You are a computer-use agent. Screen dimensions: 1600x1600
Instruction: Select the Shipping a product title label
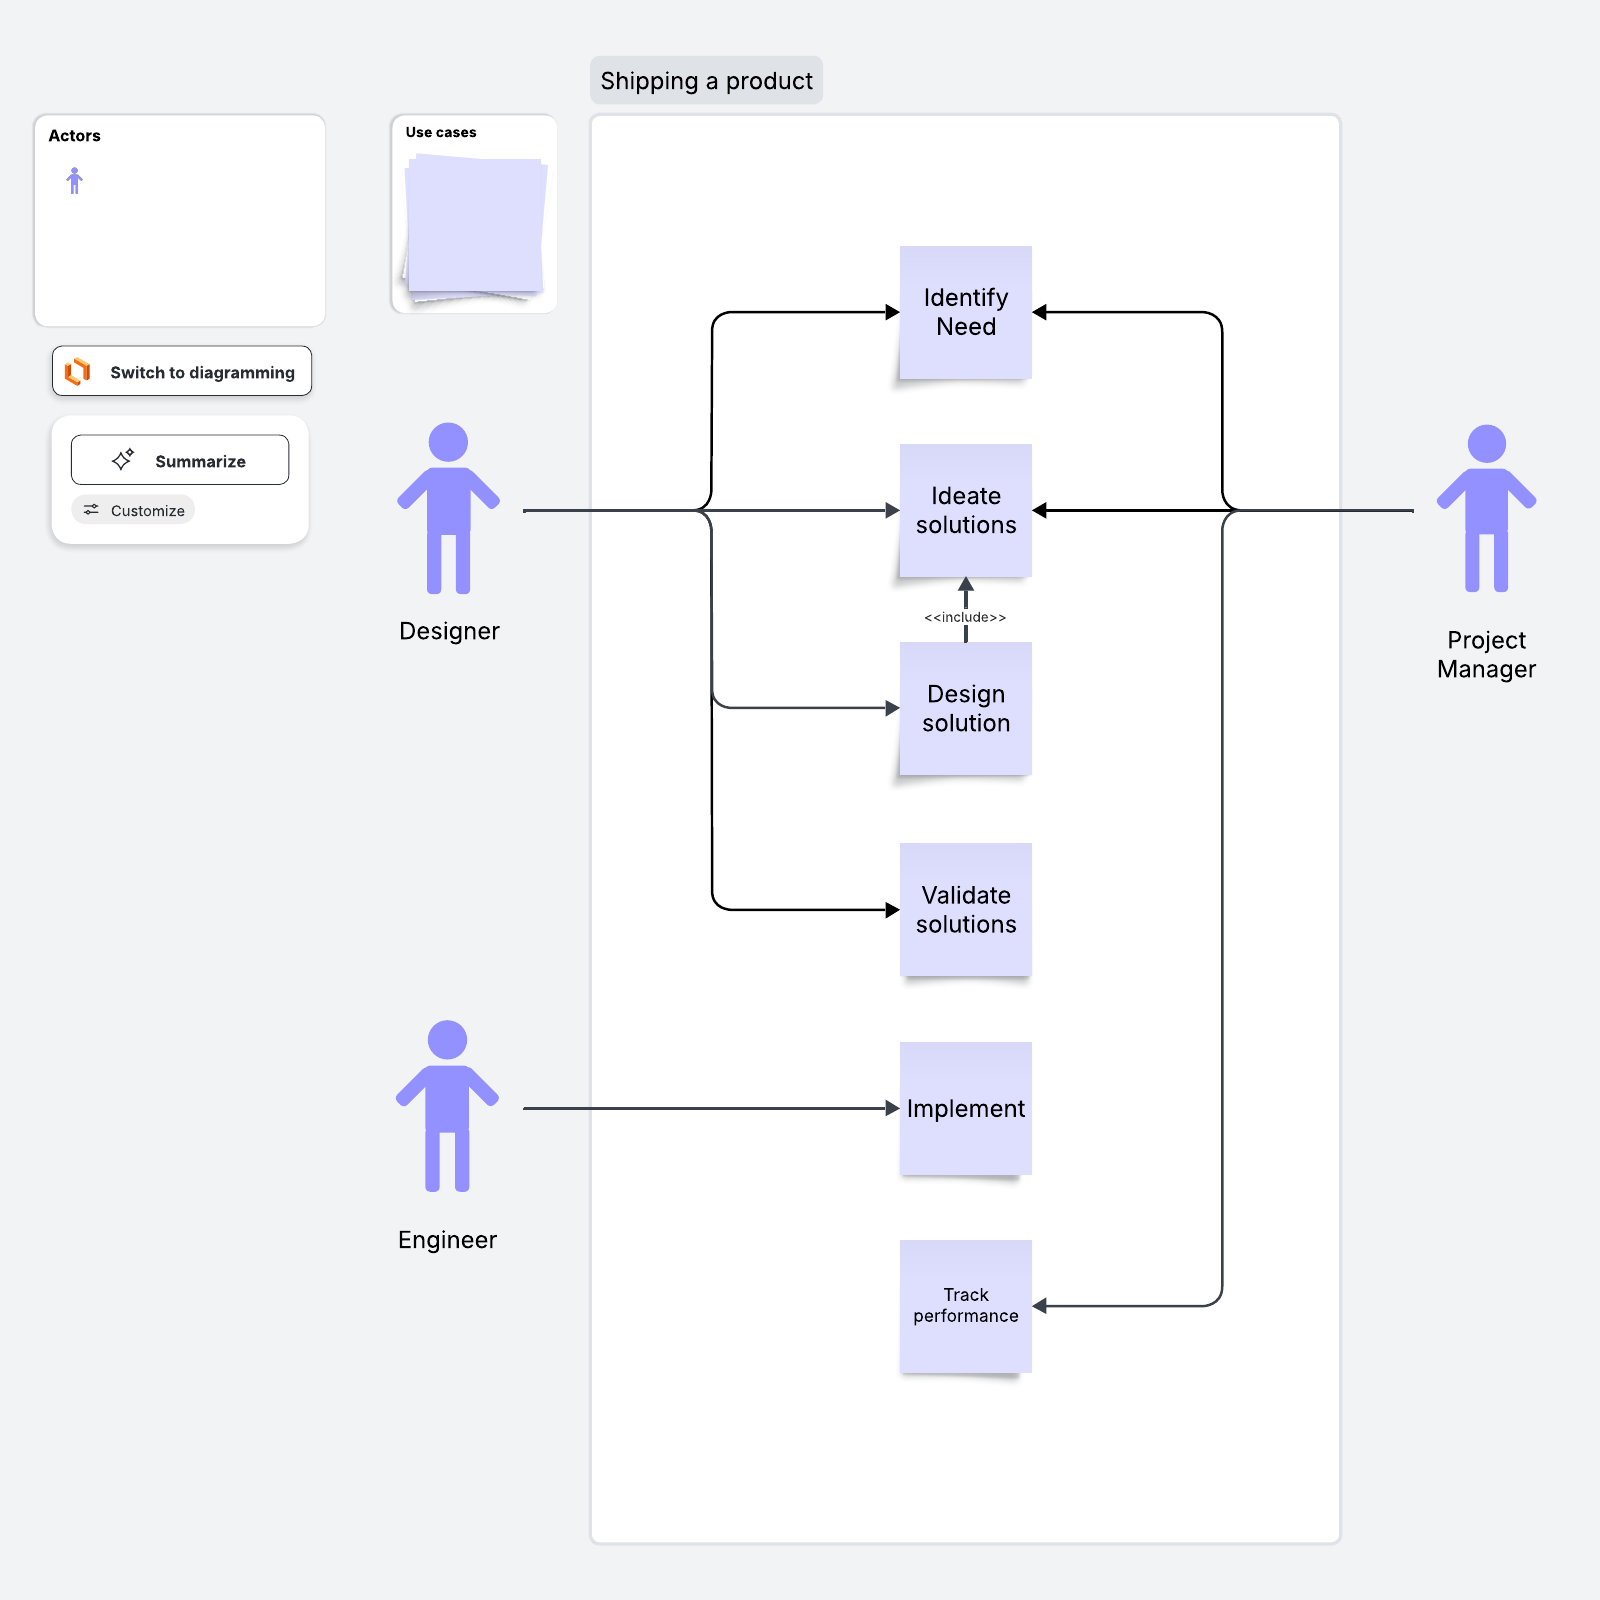coord(706,80)
